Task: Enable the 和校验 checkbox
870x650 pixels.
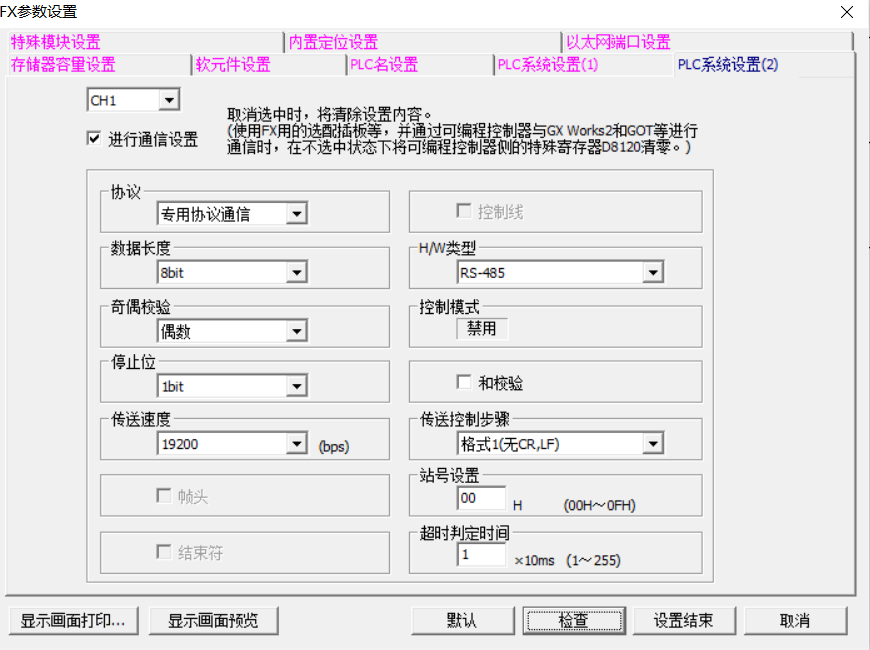Action: pyautogui.click(x=464, y=383)
